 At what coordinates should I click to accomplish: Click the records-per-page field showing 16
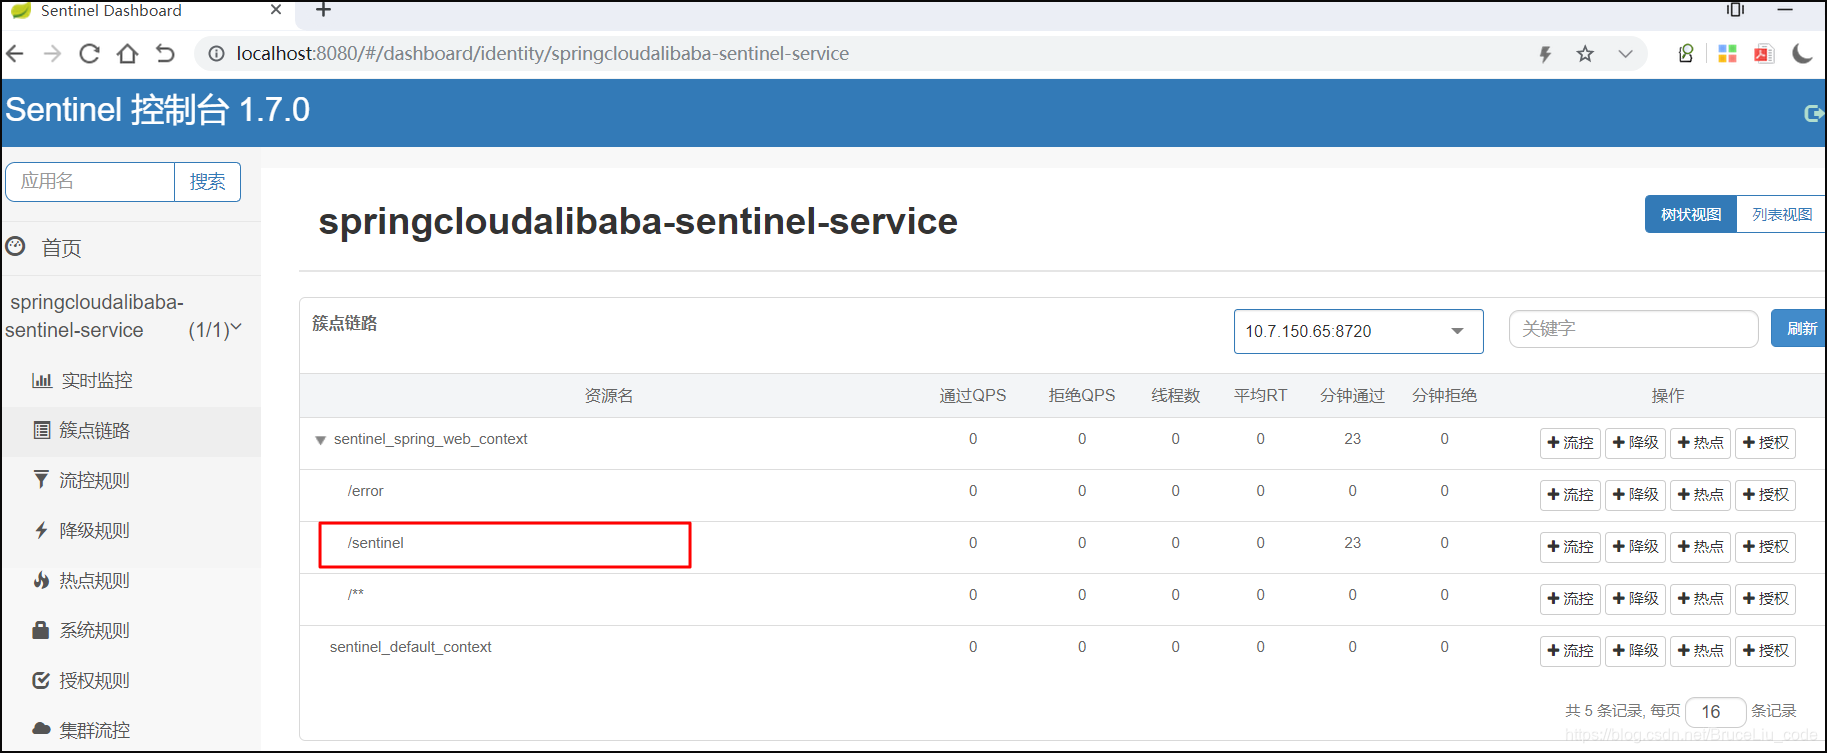pos(1715,712)
